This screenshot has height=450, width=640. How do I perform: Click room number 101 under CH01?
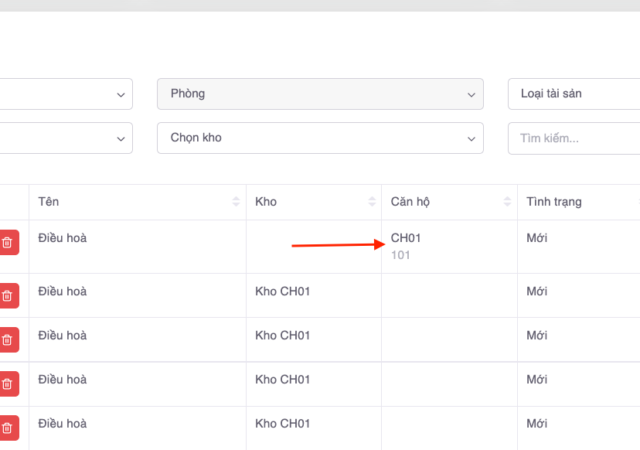click(x=401, y=255)
